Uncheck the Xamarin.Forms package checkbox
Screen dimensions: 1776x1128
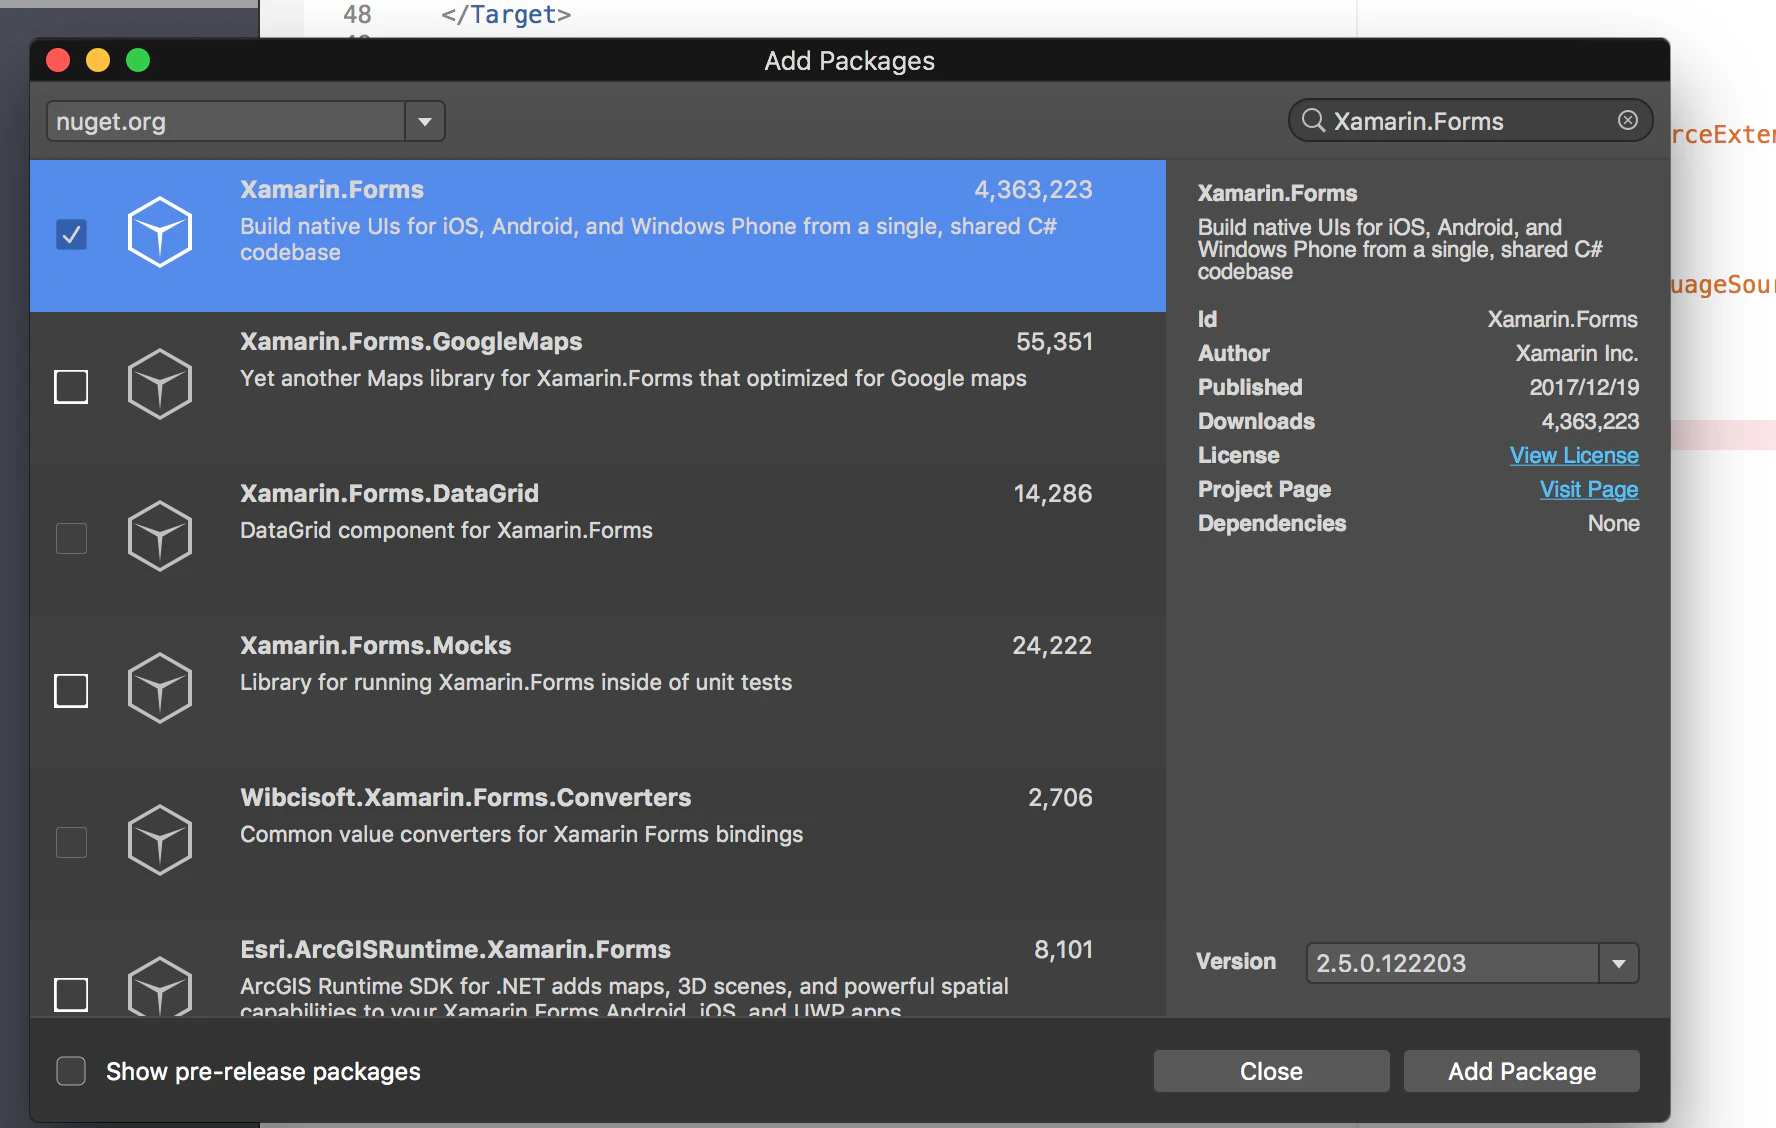(71, 235)
